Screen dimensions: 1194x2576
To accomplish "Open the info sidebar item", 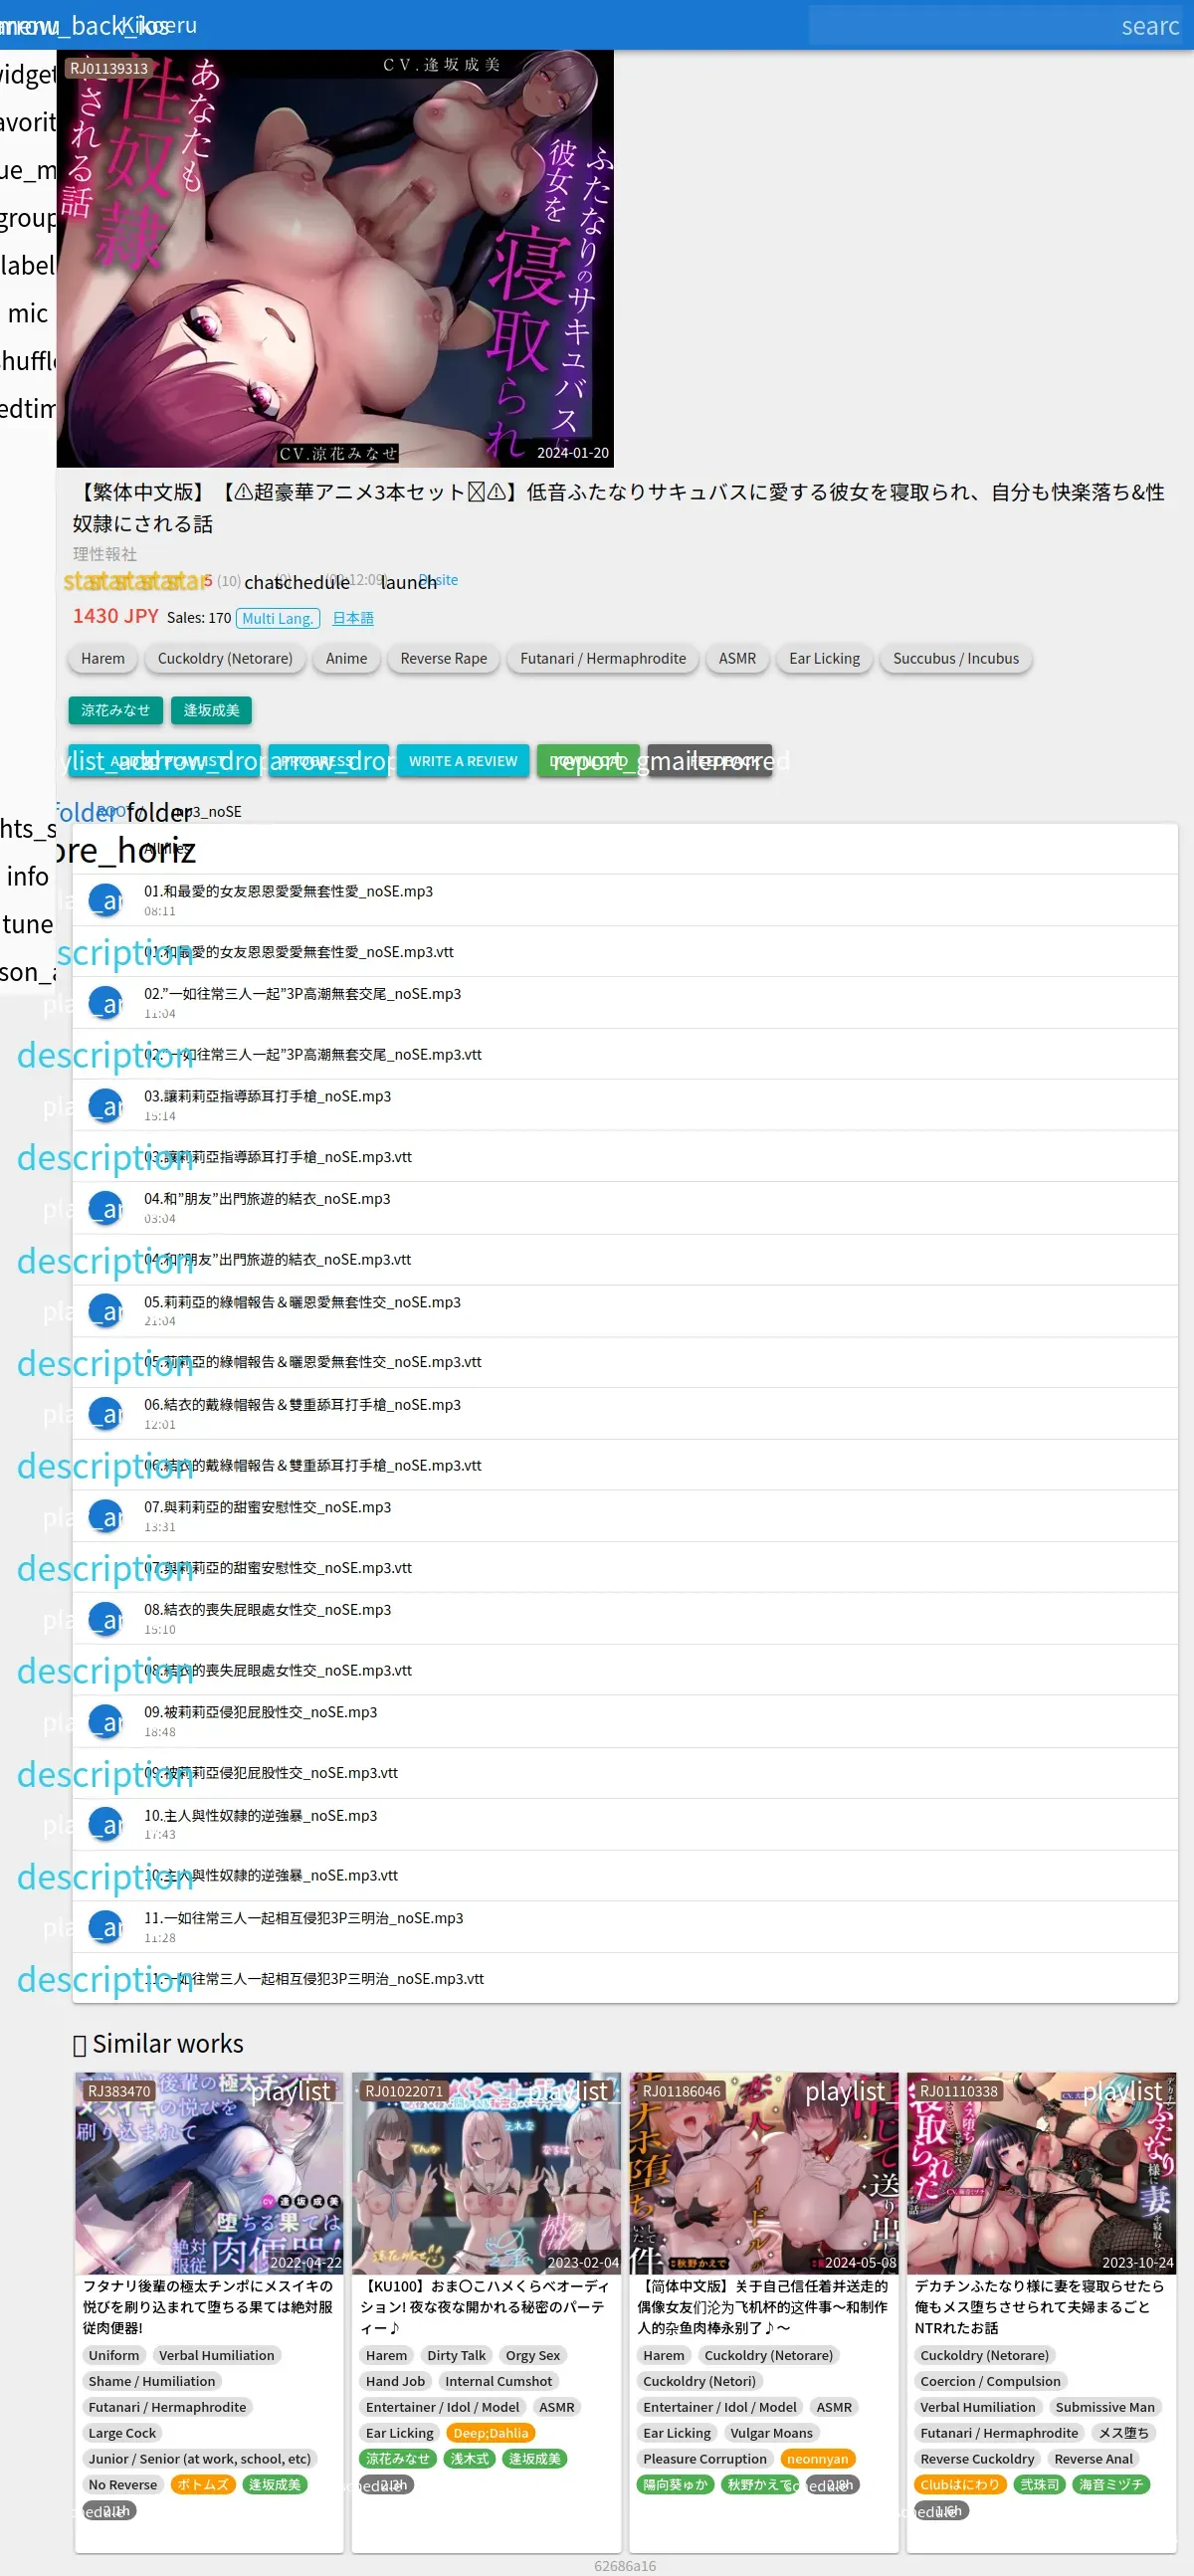I will click(x=28, y=876).
